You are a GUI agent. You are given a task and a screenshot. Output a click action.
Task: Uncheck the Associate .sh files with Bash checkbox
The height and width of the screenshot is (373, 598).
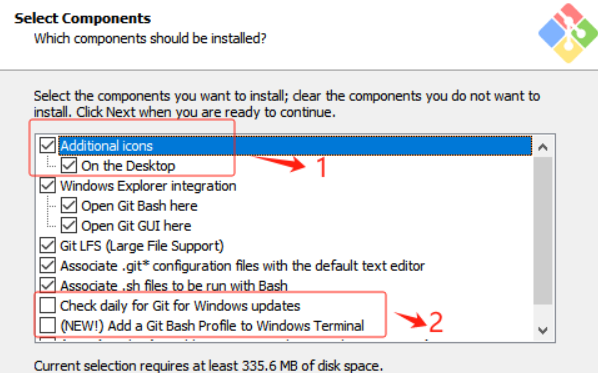tap(48, 285)
